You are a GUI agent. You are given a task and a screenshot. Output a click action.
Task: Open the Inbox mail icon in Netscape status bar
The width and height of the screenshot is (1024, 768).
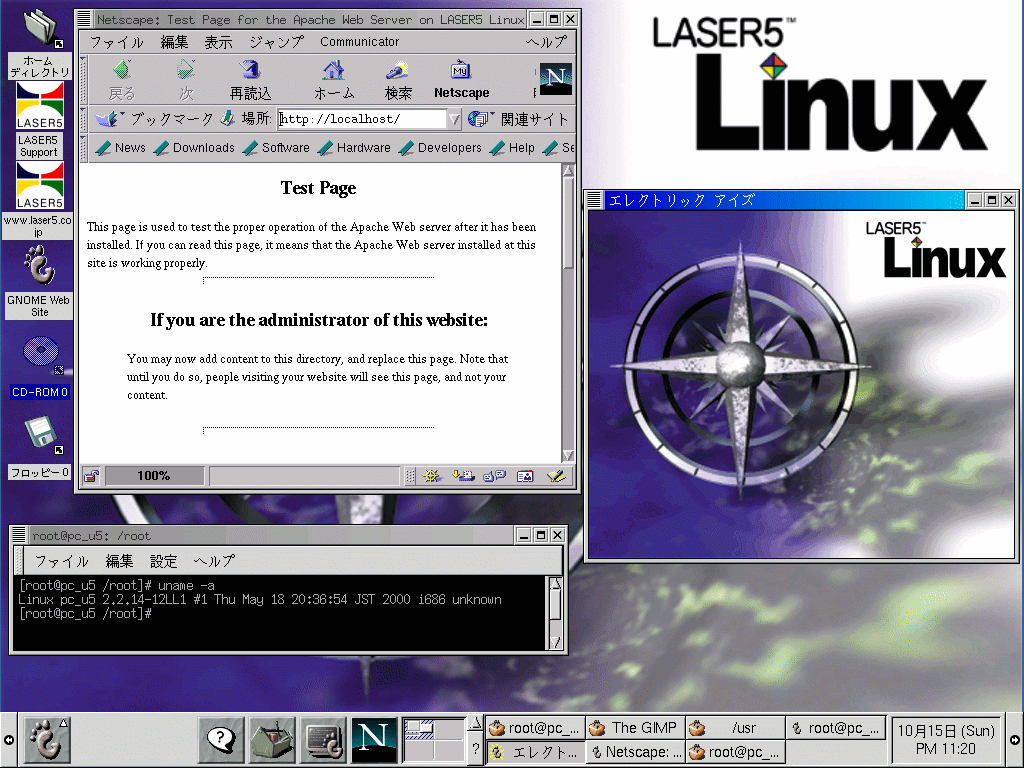click(463, 476)
